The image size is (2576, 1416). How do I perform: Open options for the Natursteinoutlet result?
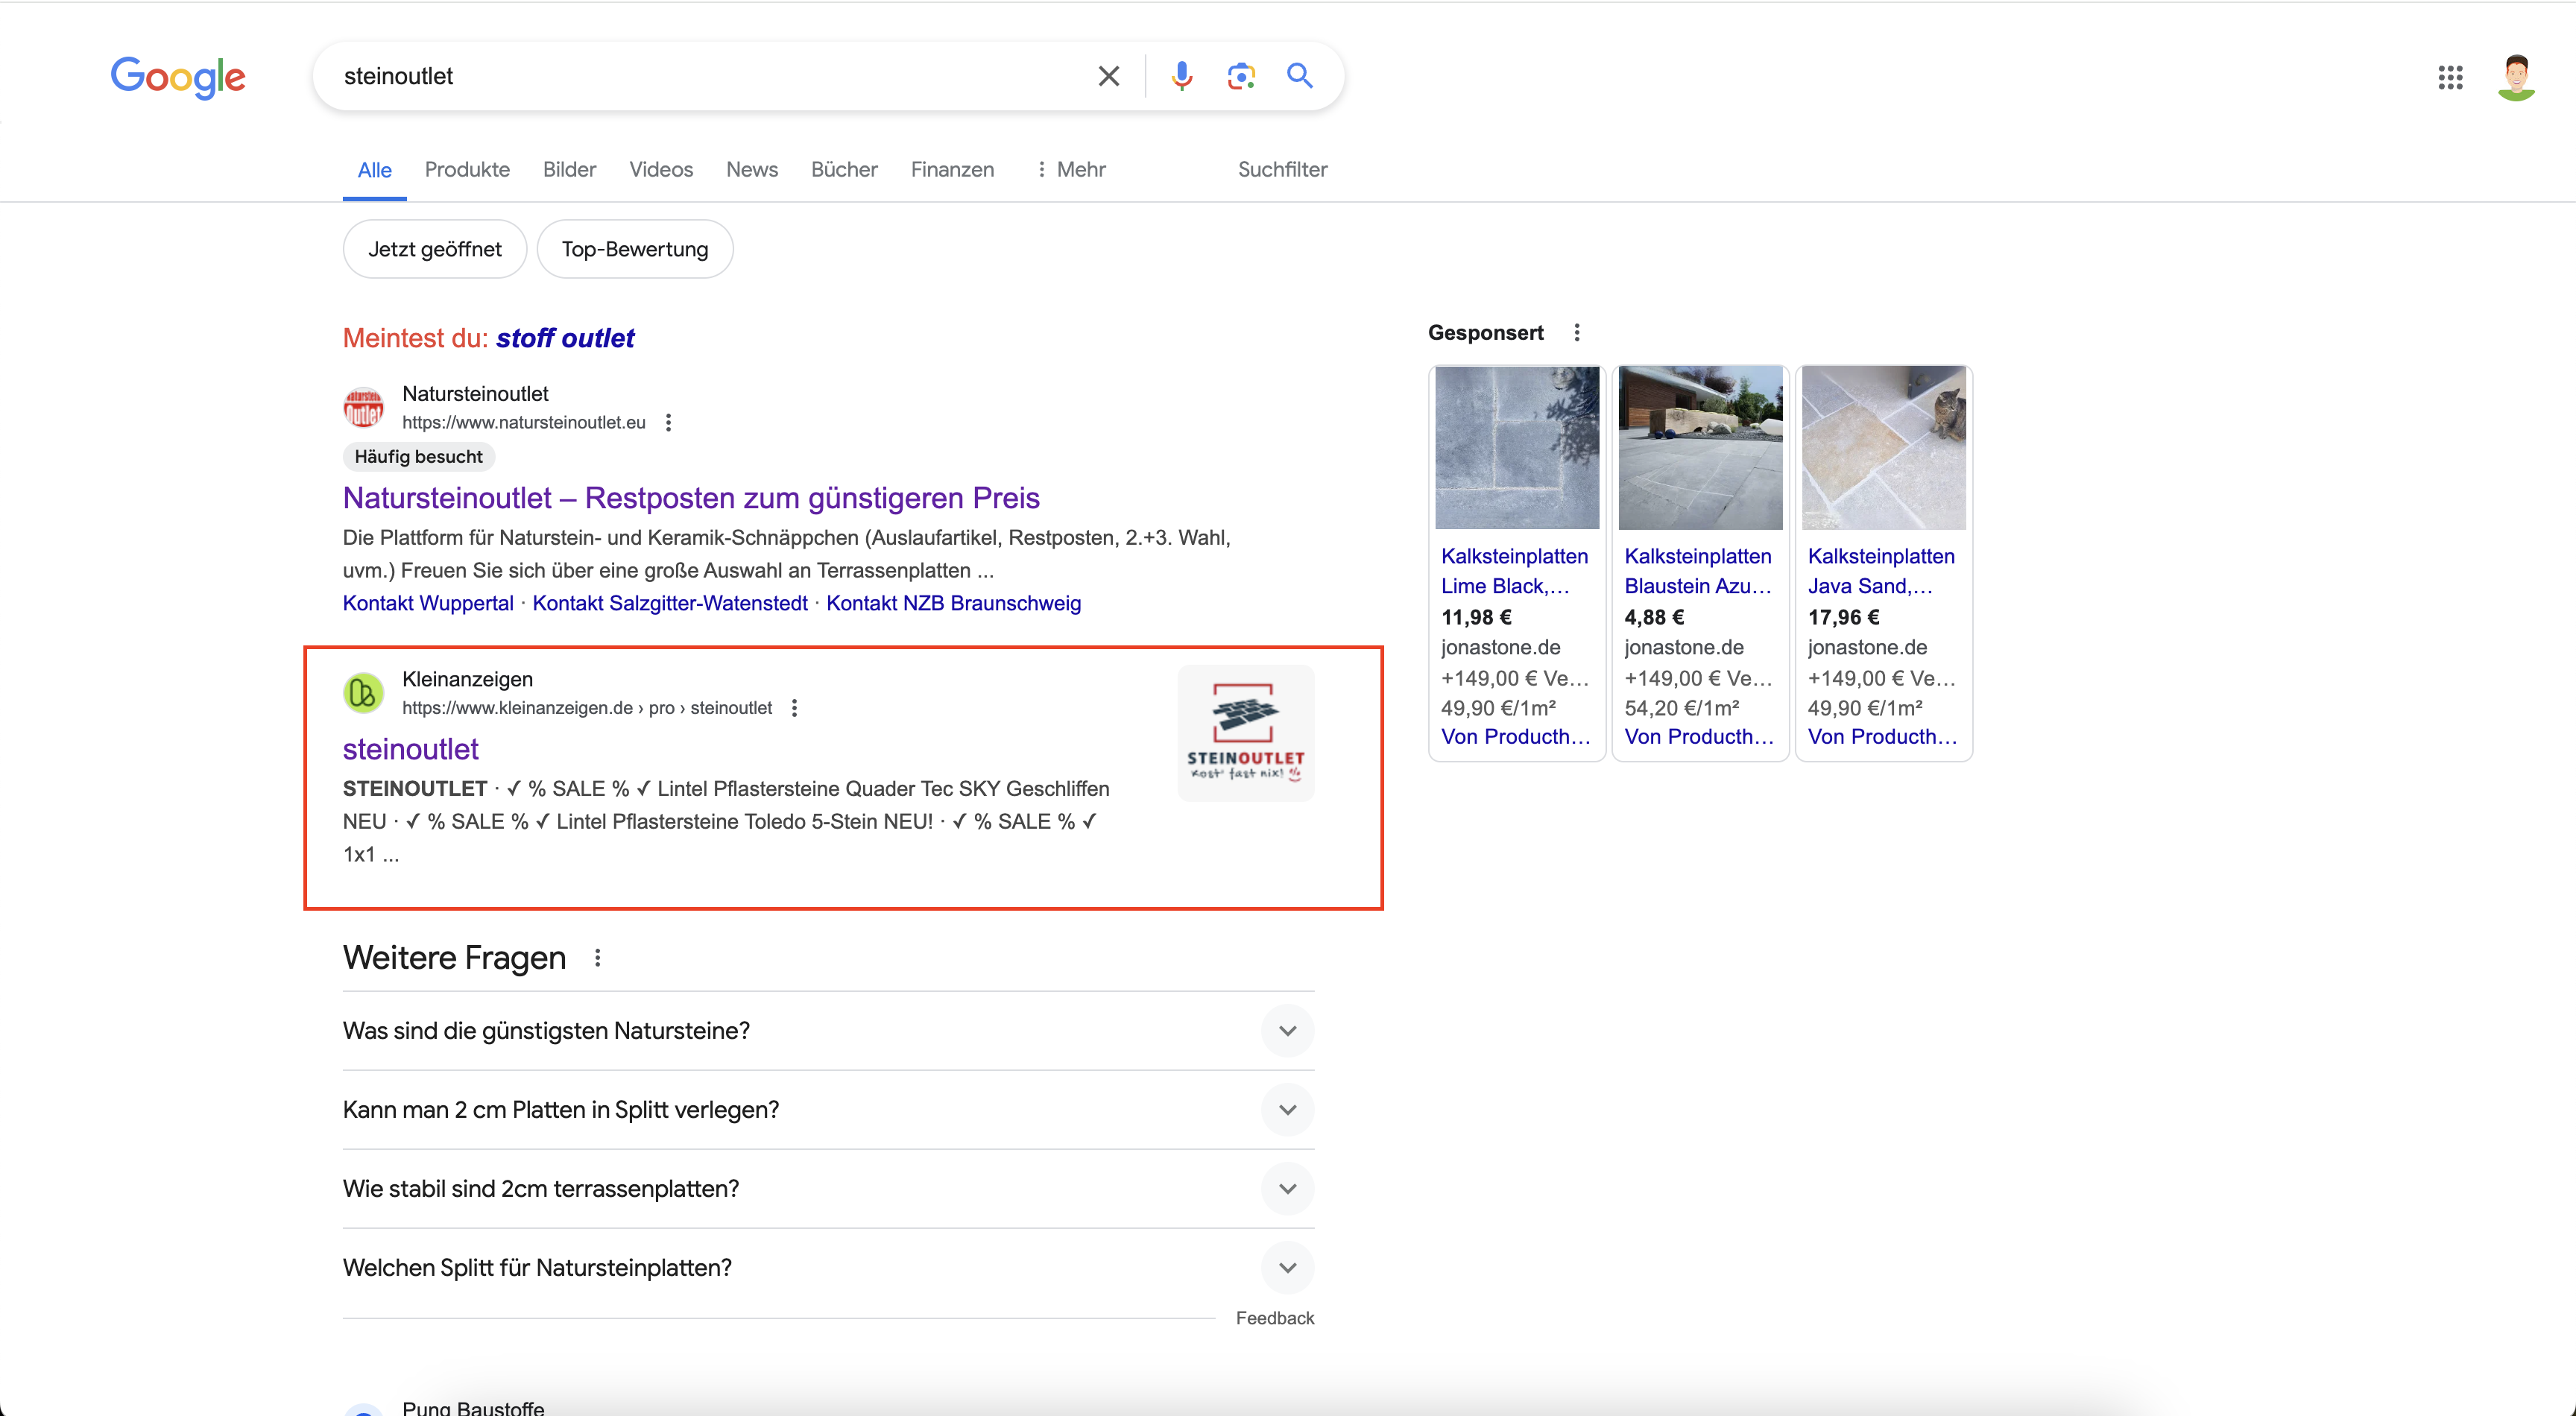668,422
